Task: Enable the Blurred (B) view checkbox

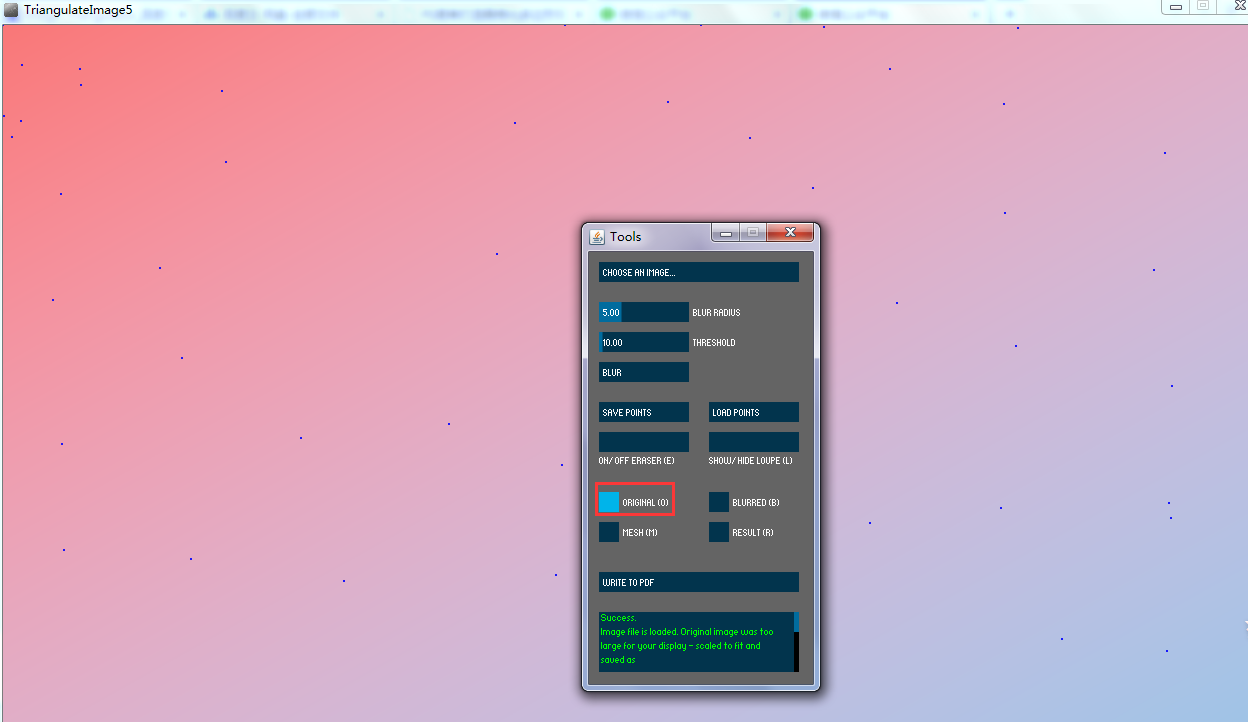Action: (x=719, y=502)
